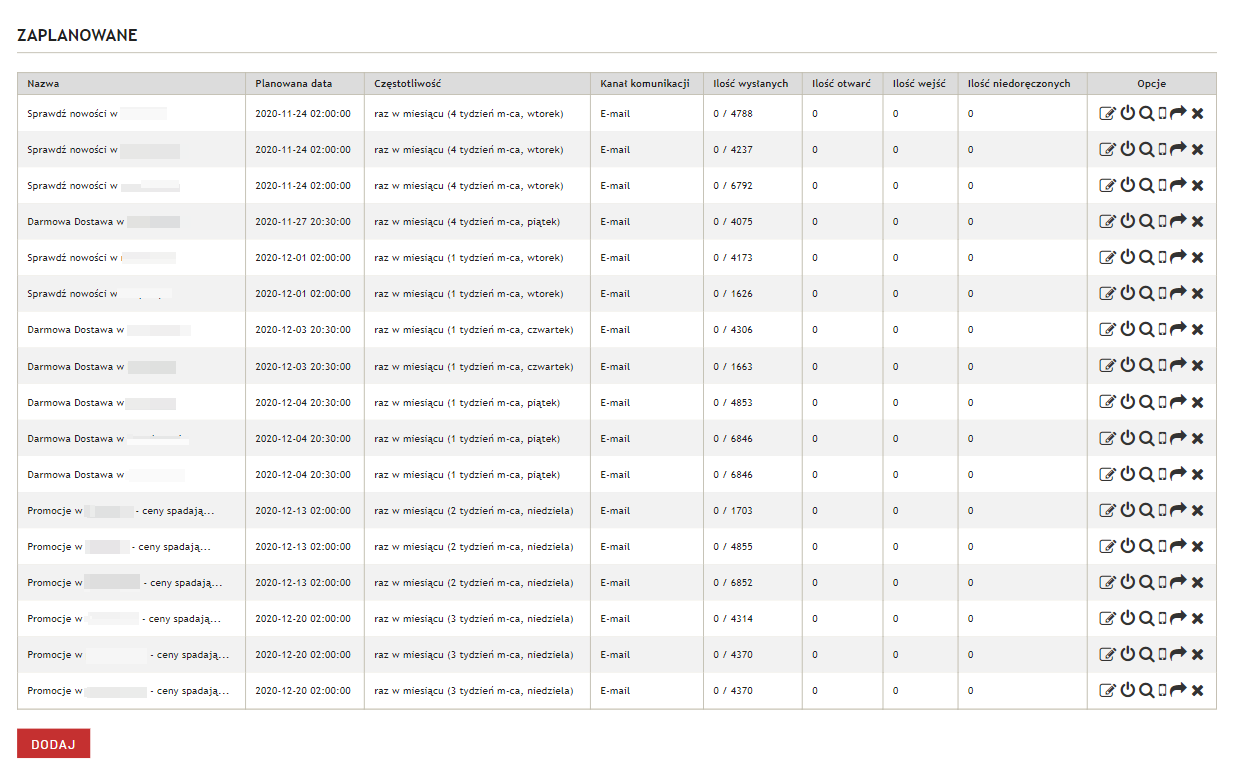Click the Ilość wysłanych column header

click(x=750, y=84)
